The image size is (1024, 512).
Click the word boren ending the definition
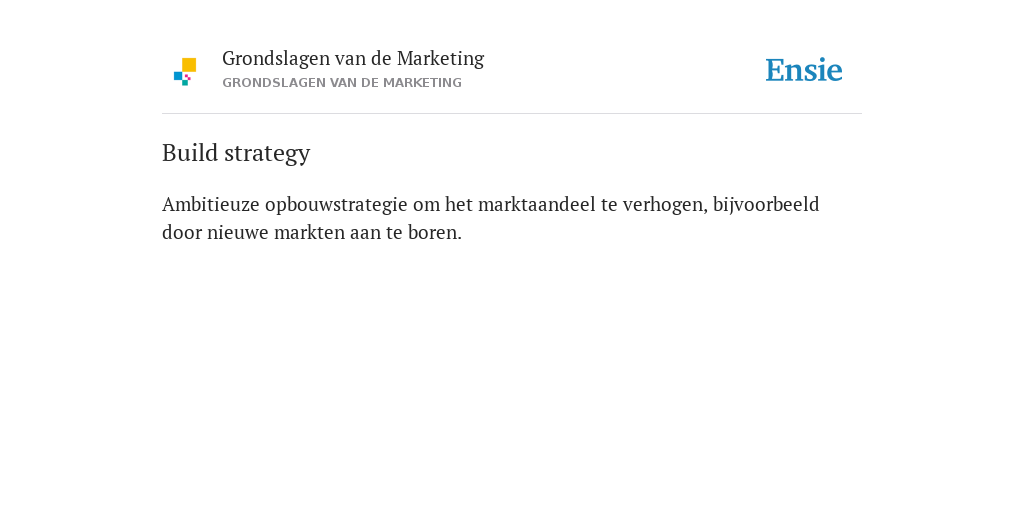(432, 232)
